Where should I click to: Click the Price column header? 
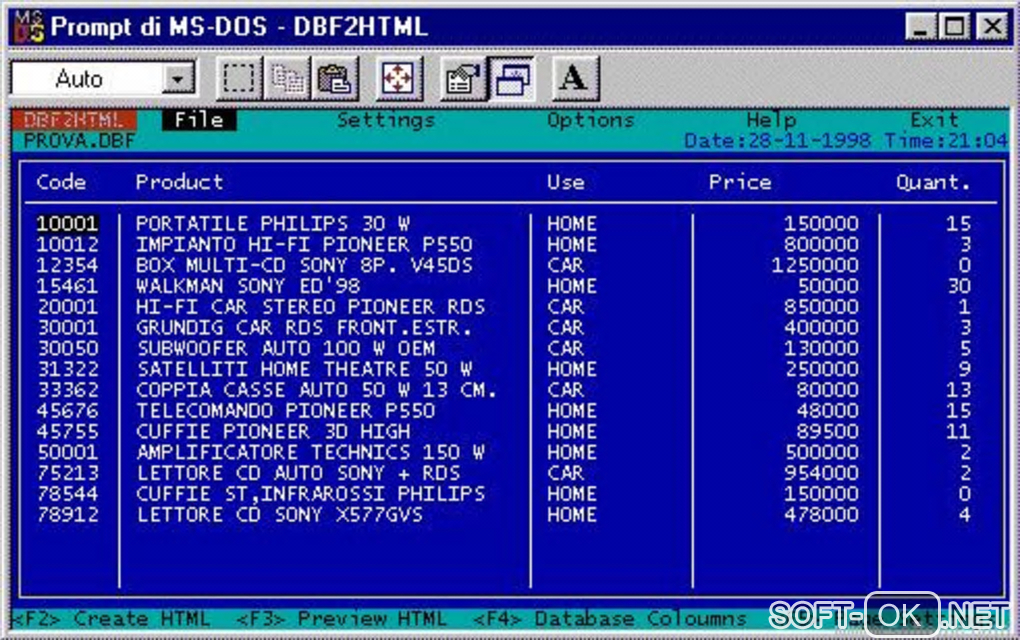[x=740, y=182]
